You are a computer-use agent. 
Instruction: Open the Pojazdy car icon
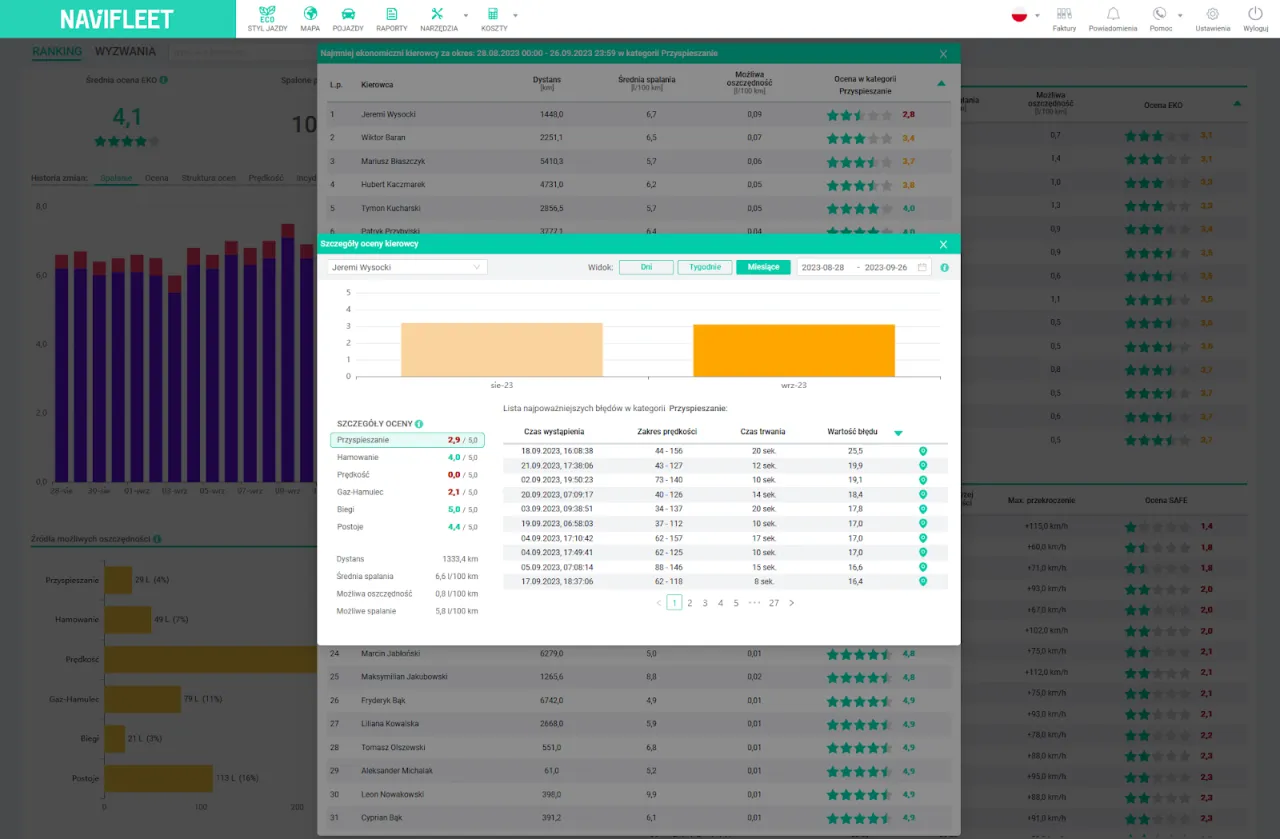click(348, 15)
